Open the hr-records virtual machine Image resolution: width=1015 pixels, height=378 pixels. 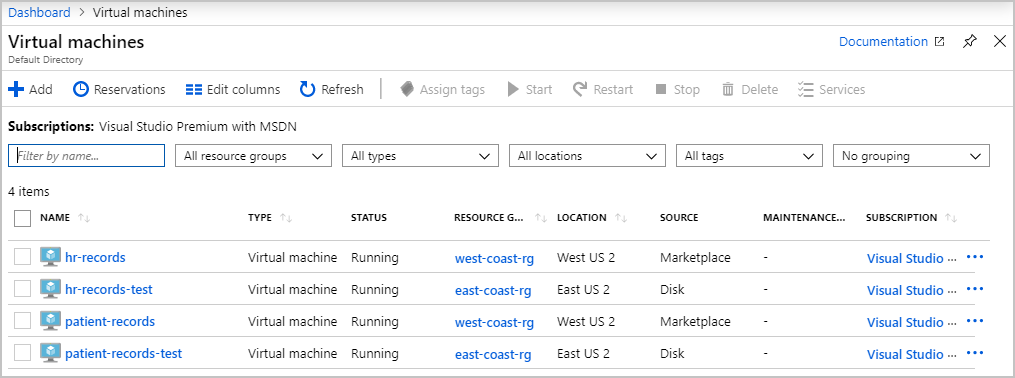pos(95,258)
